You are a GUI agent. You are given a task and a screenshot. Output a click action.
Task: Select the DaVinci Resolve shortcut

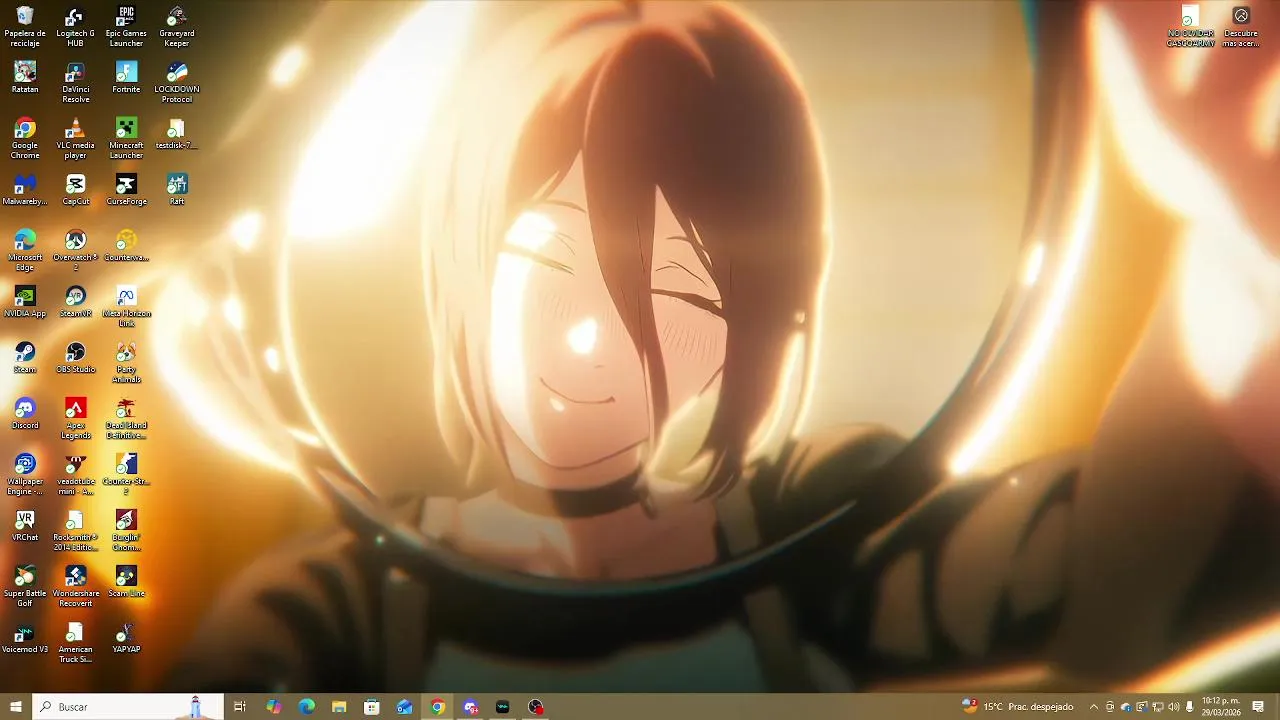click(75, 83)
